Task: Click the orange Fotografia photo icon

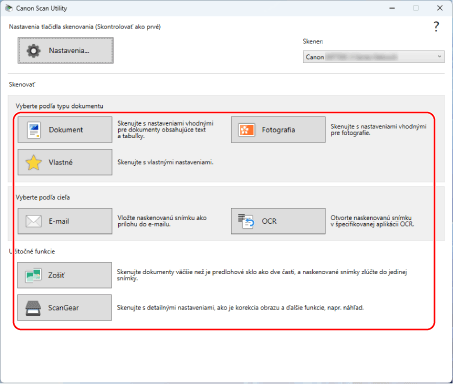Action: click(x=246, y=130)
